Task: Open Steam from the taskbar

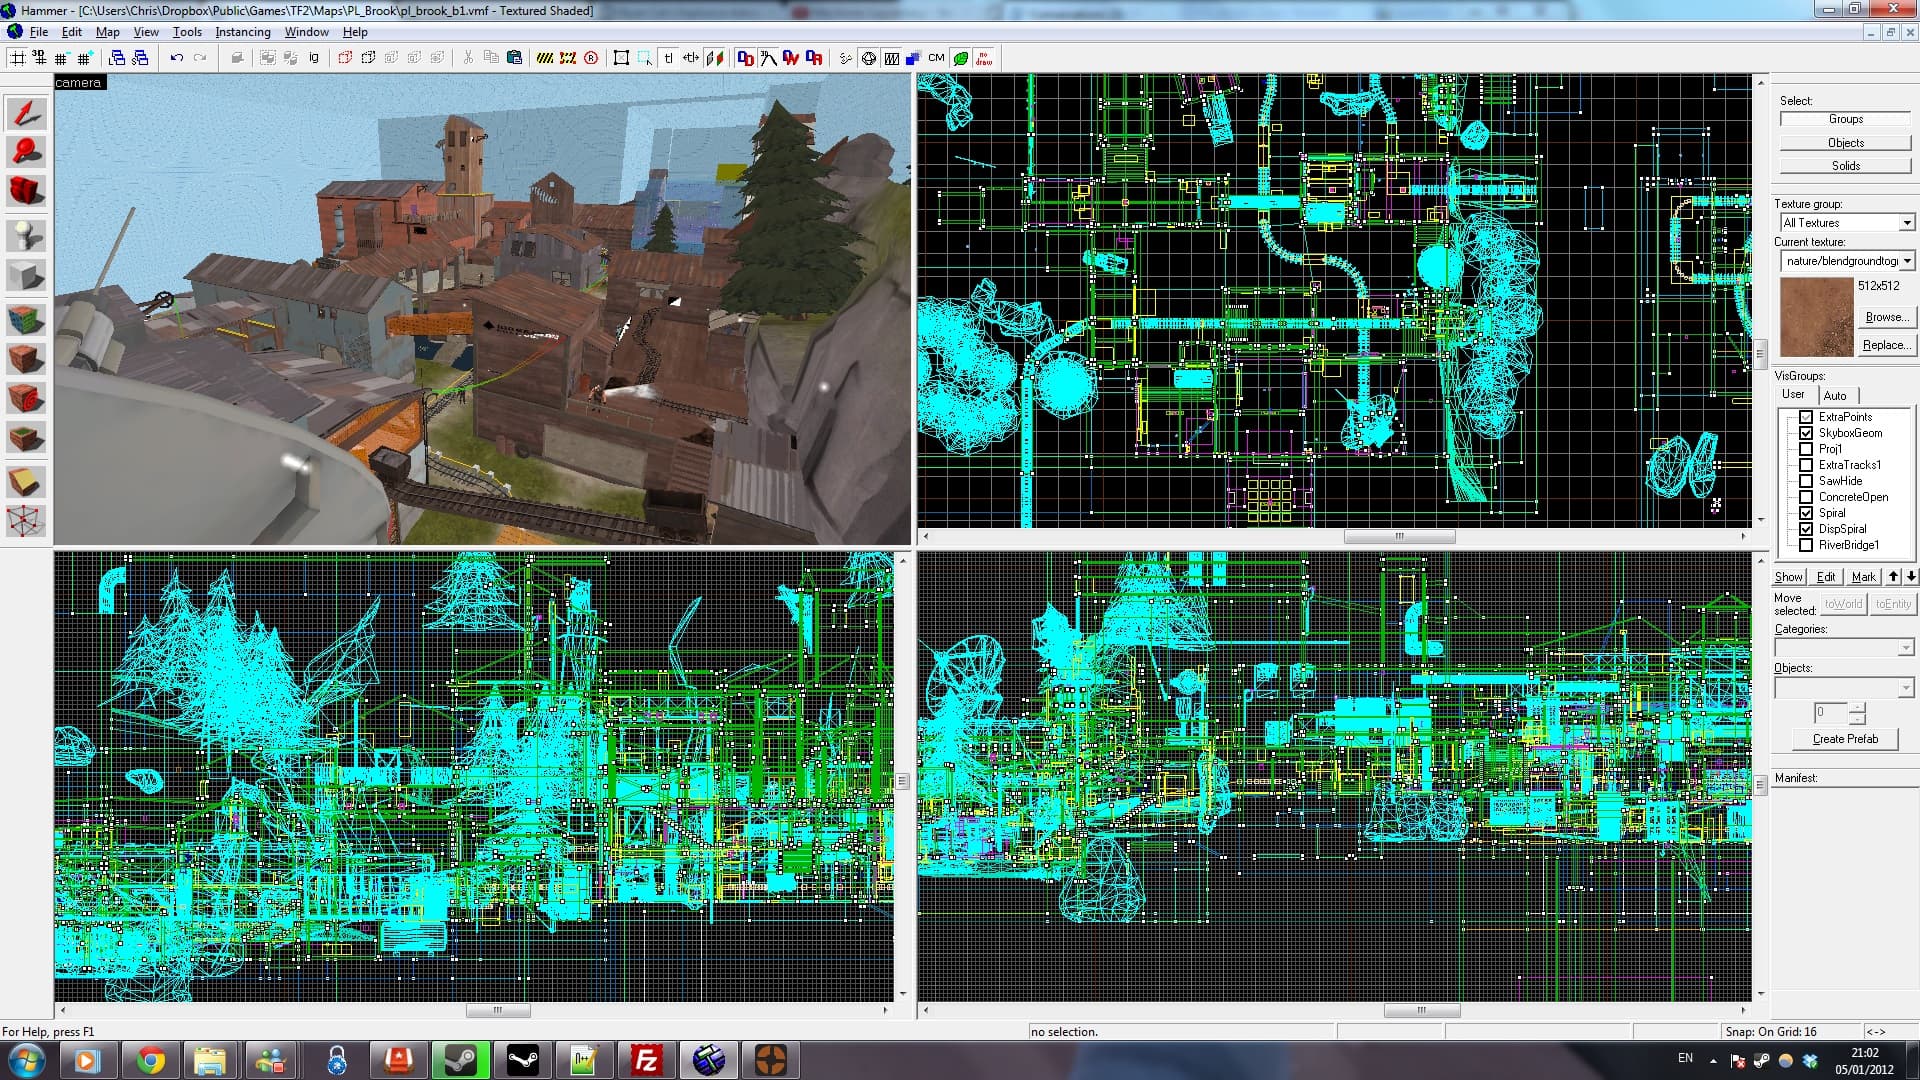Action: tap(461, 1060)
